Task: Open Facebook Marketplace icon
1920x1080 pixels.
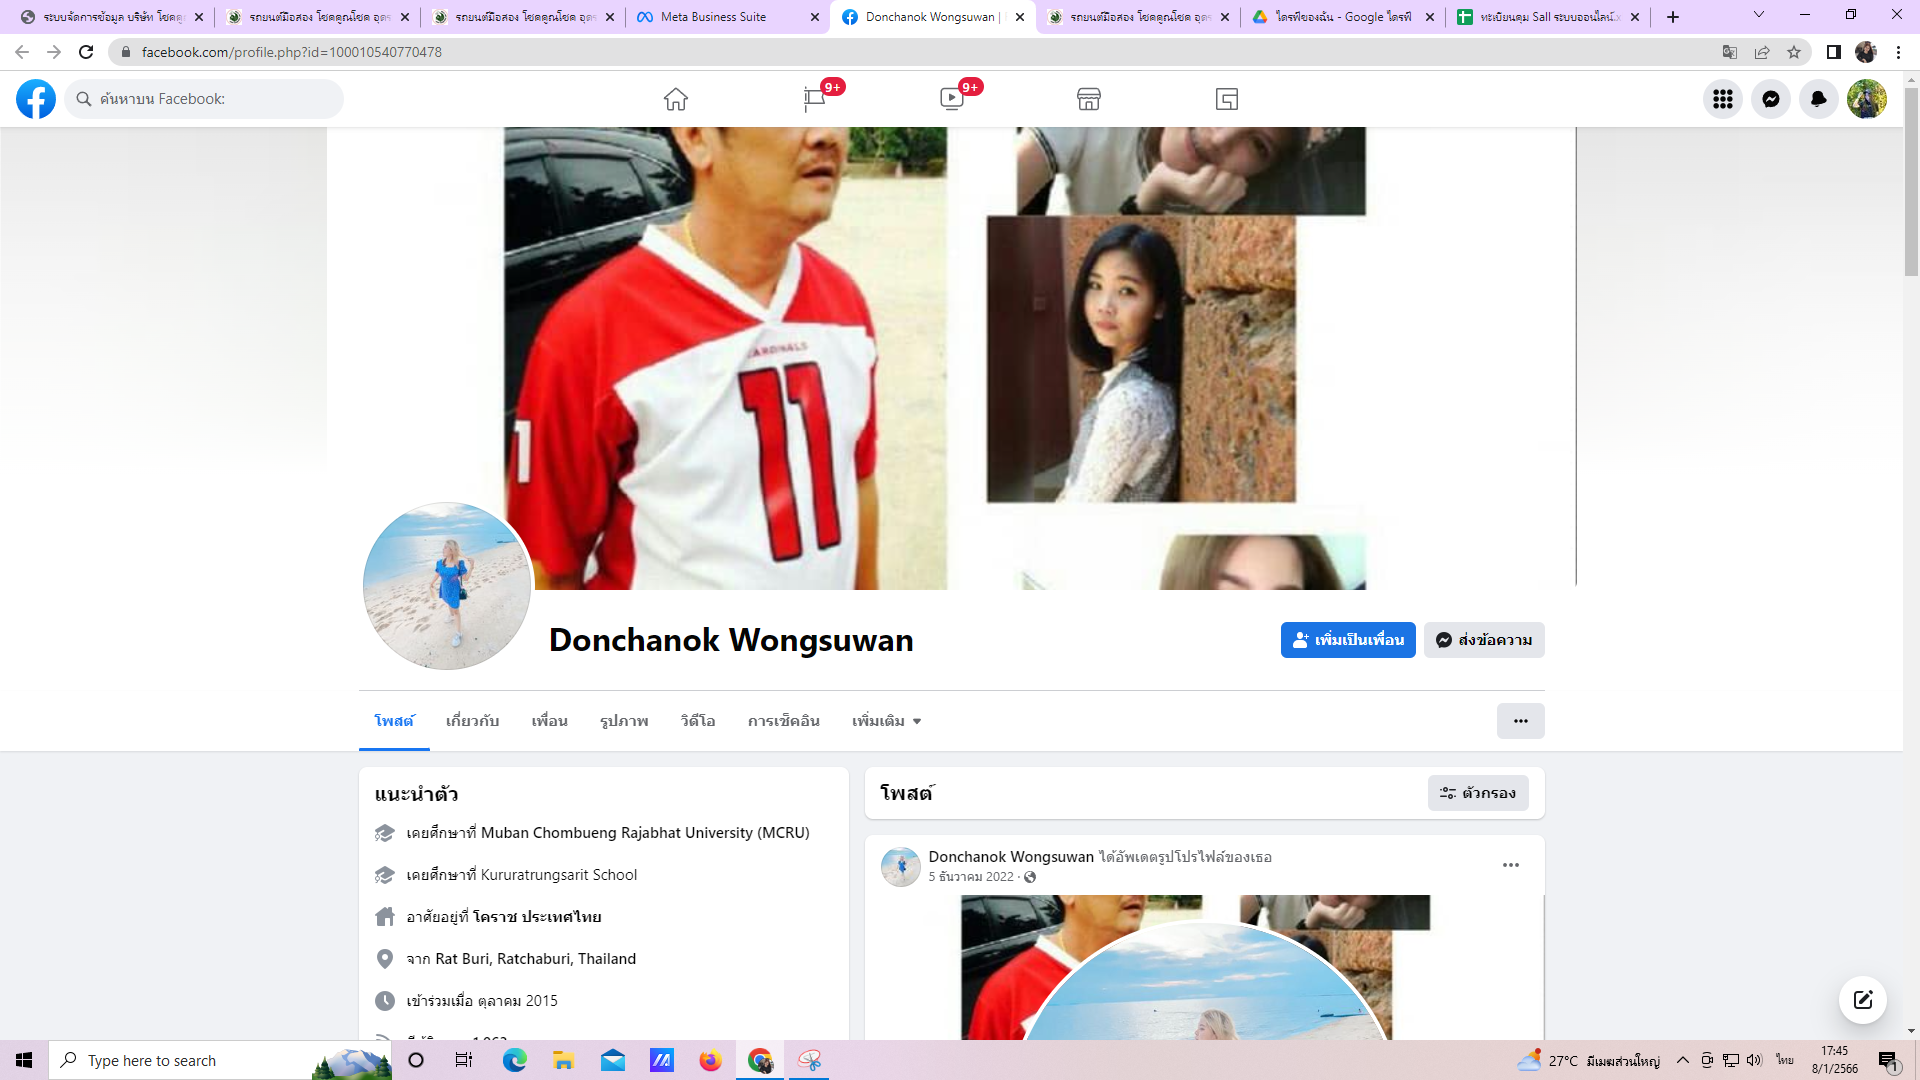Action: pyautogui.click(x=1089, y=99)
